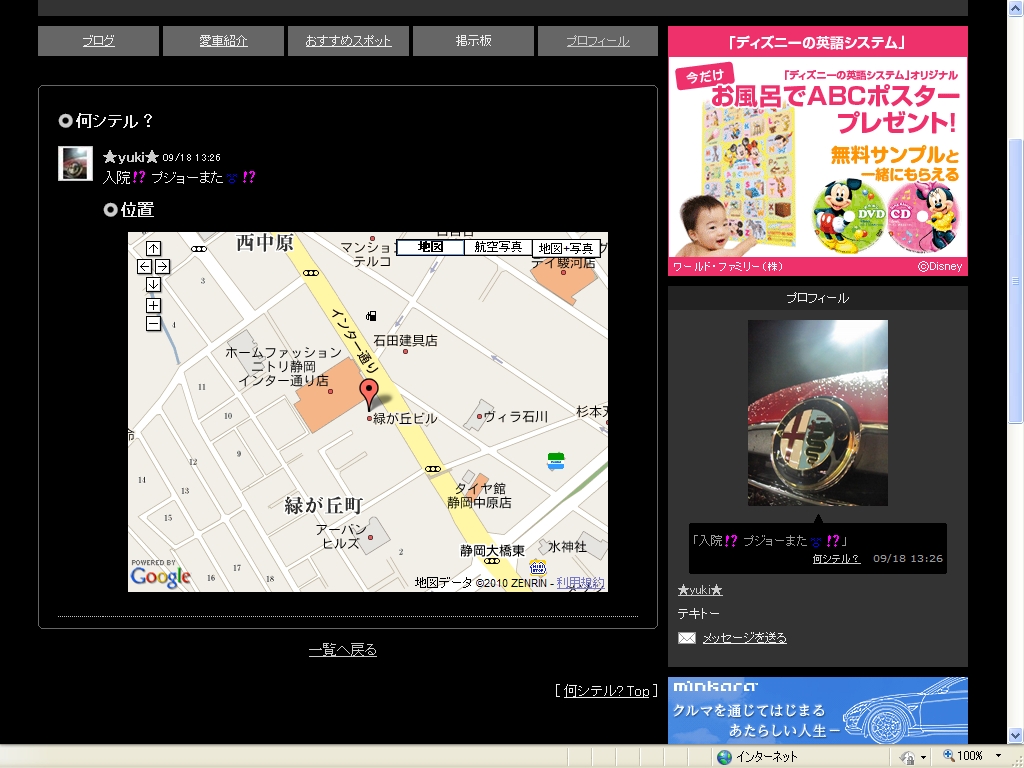Click the タイヤ館 静岡中原店 label on the map
Image resolution: width=1024 pixels, height=768 pixels.
pos(479,496)
